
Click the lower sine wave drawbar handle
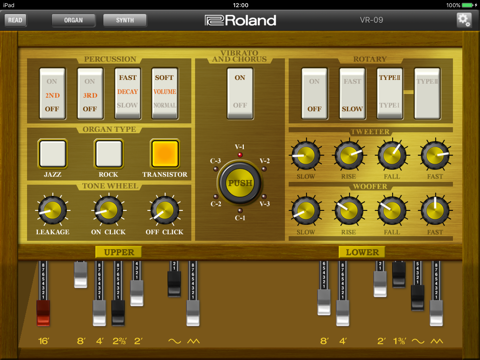[417, 298]
